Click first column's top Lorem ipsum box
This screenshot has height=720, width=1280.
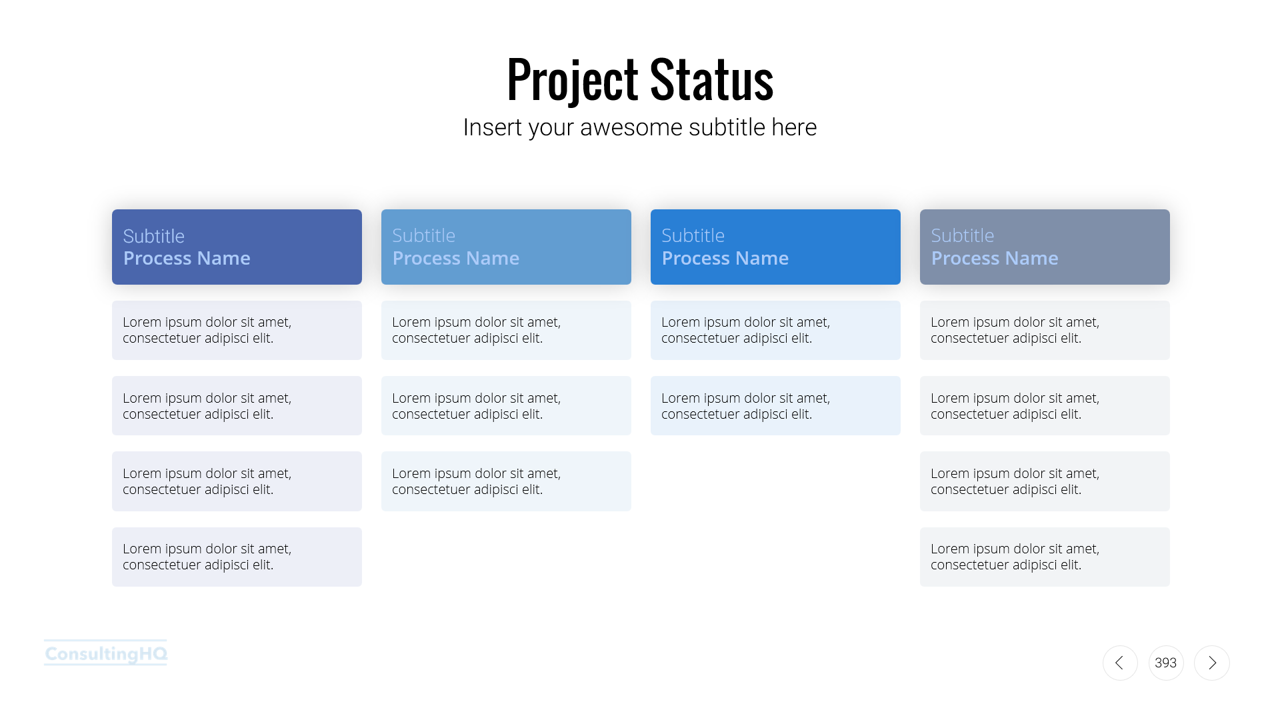(x=237, y=330)
